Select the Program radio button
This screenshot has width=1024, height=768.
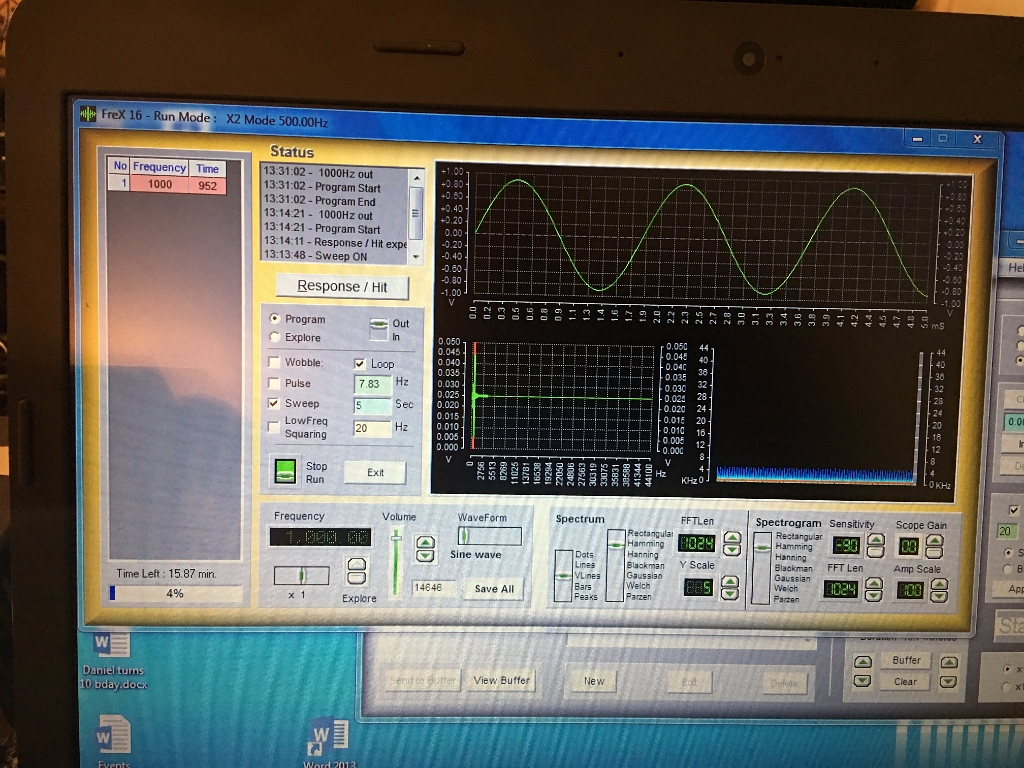tap(275, 319)
